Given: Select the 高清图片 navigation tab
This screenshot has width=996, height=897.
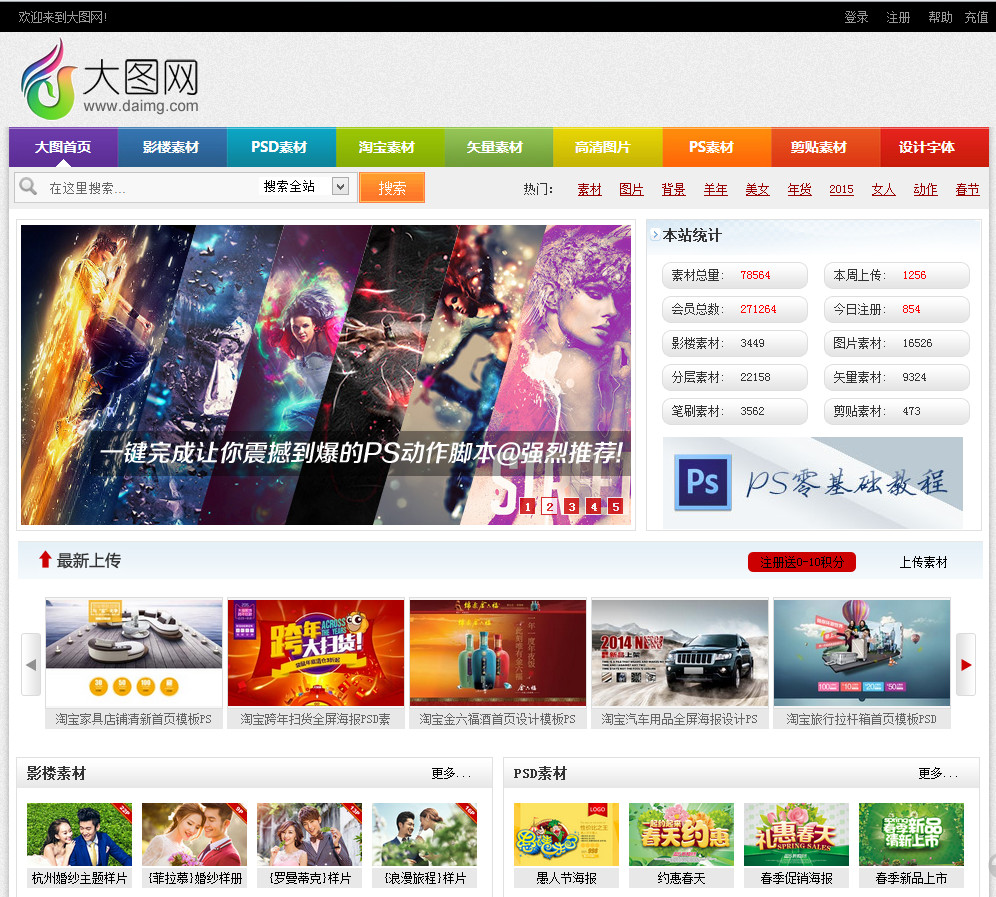Looking at the screenshot, I should (x=607, y=148).
